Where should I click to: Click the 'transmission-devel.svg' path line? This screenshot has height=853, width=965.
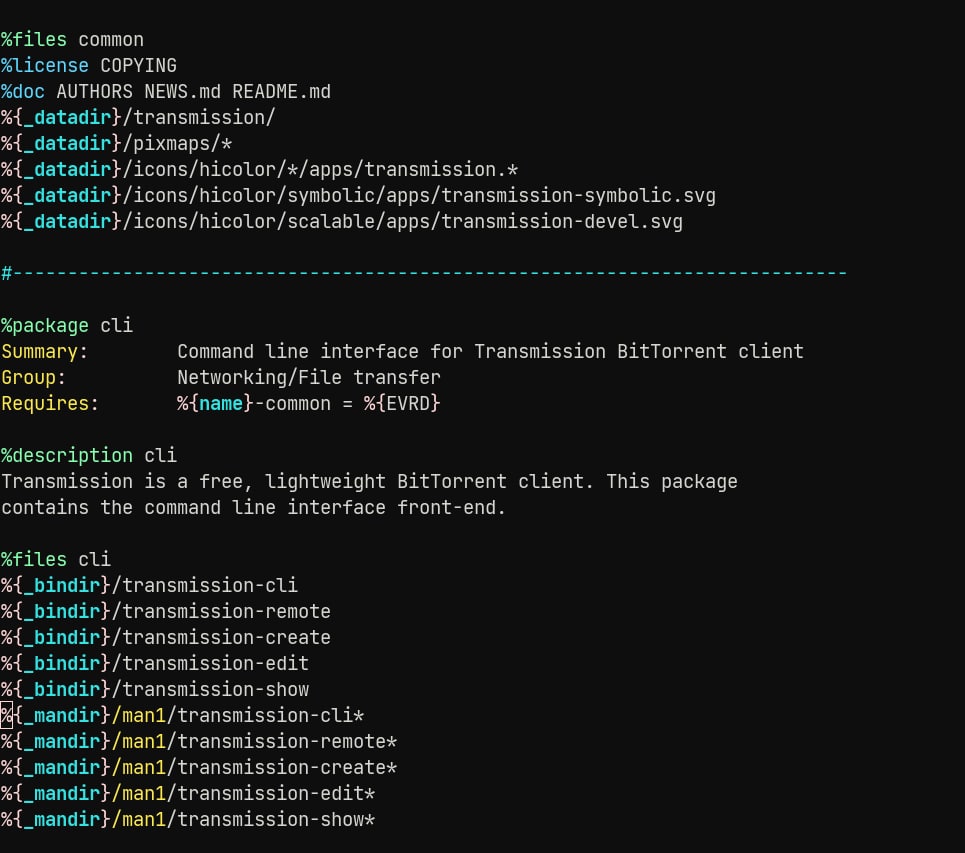(342, 222)
